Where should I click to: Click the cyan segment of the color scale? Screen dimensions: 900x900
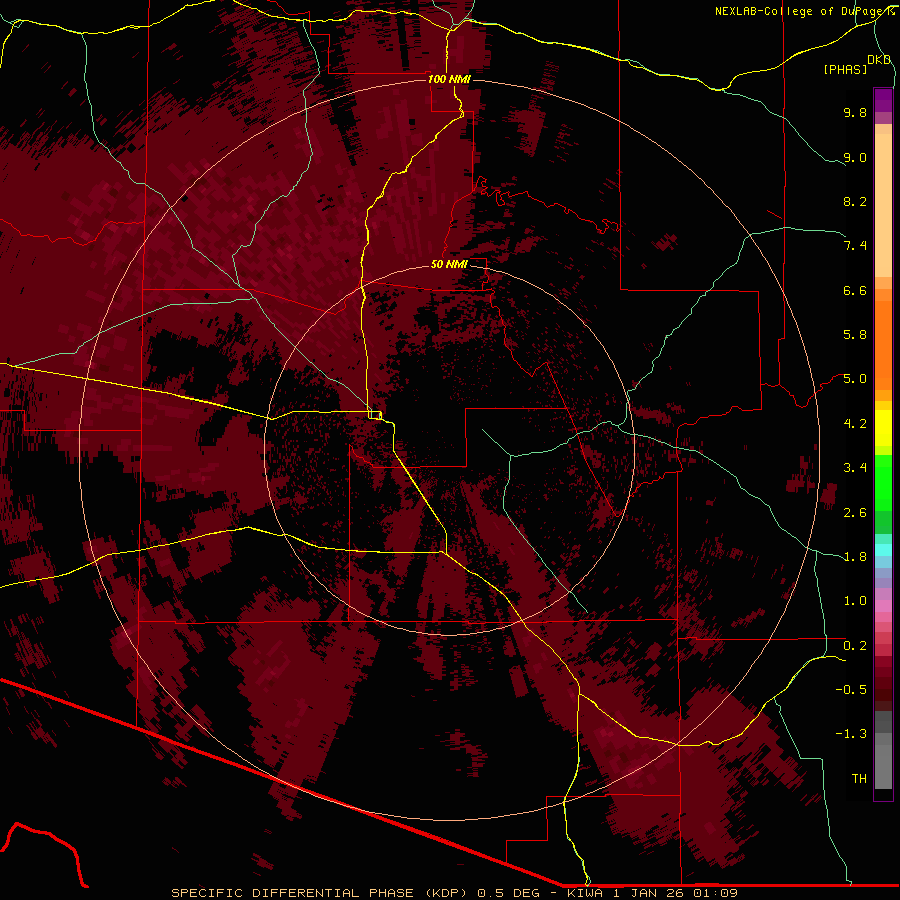(883, 549)
